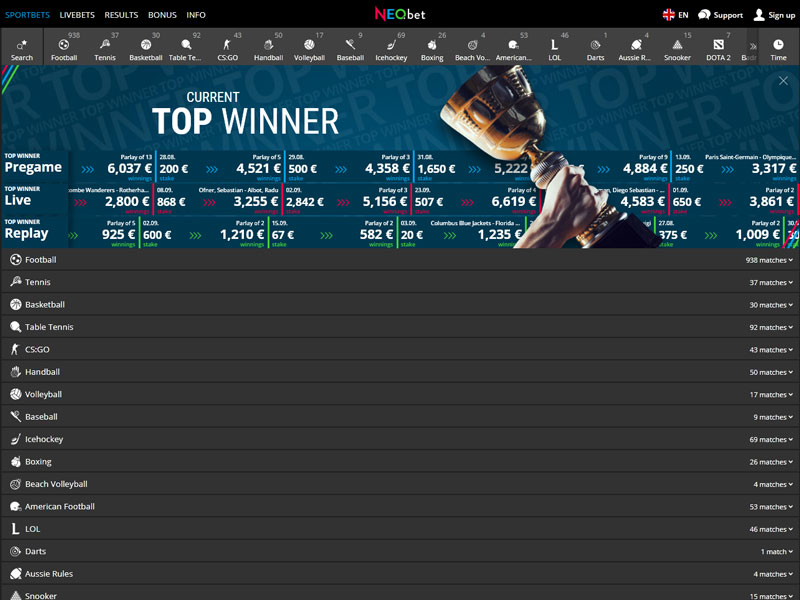The image size is (800, 600).
Task: Expand Handball 50 matches list
Action: pyautogui.click(x=771, y=372)
